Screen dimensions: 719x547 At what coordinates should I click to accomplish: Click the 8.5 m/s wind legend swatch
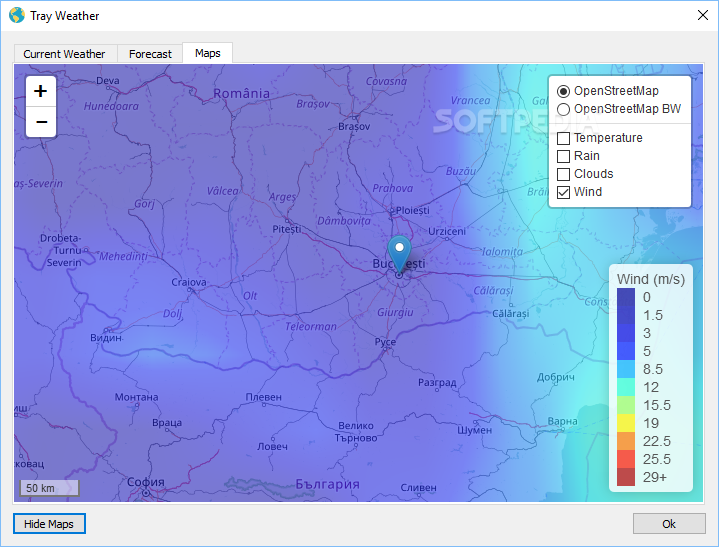pyautogui.click(x=626, y=369)
